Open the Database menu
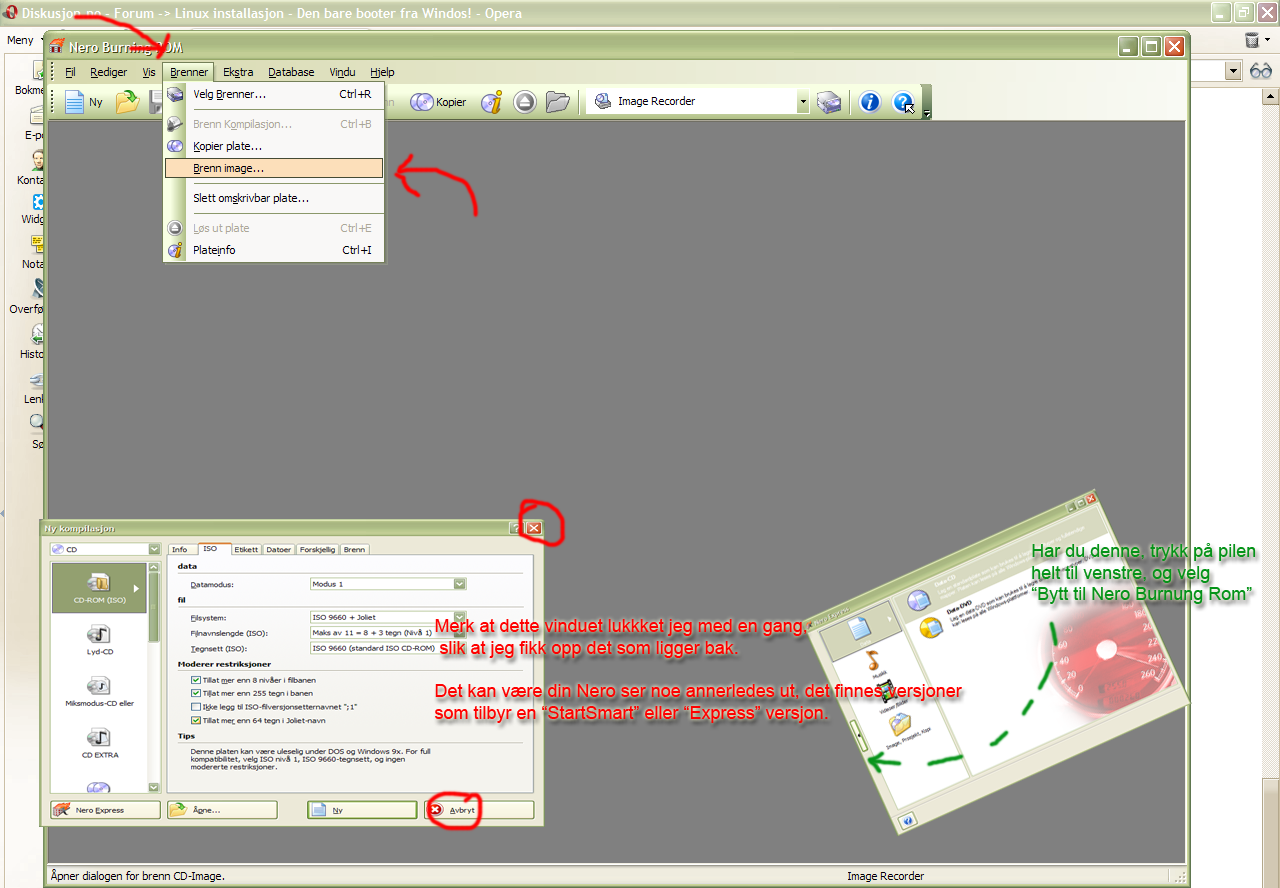Image resolution: width=1280 pixels, height=888 pixels. 291,72
